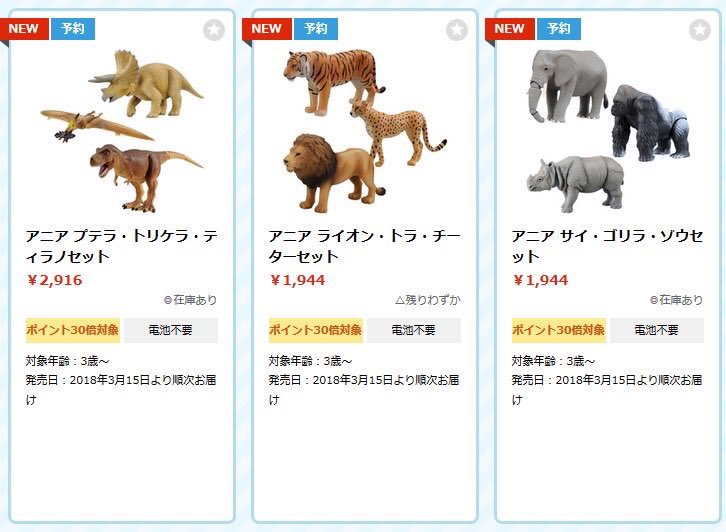Click NEW badge on big cats card
The height and width of the screenshot is (532, 726).
coord(267,29)
